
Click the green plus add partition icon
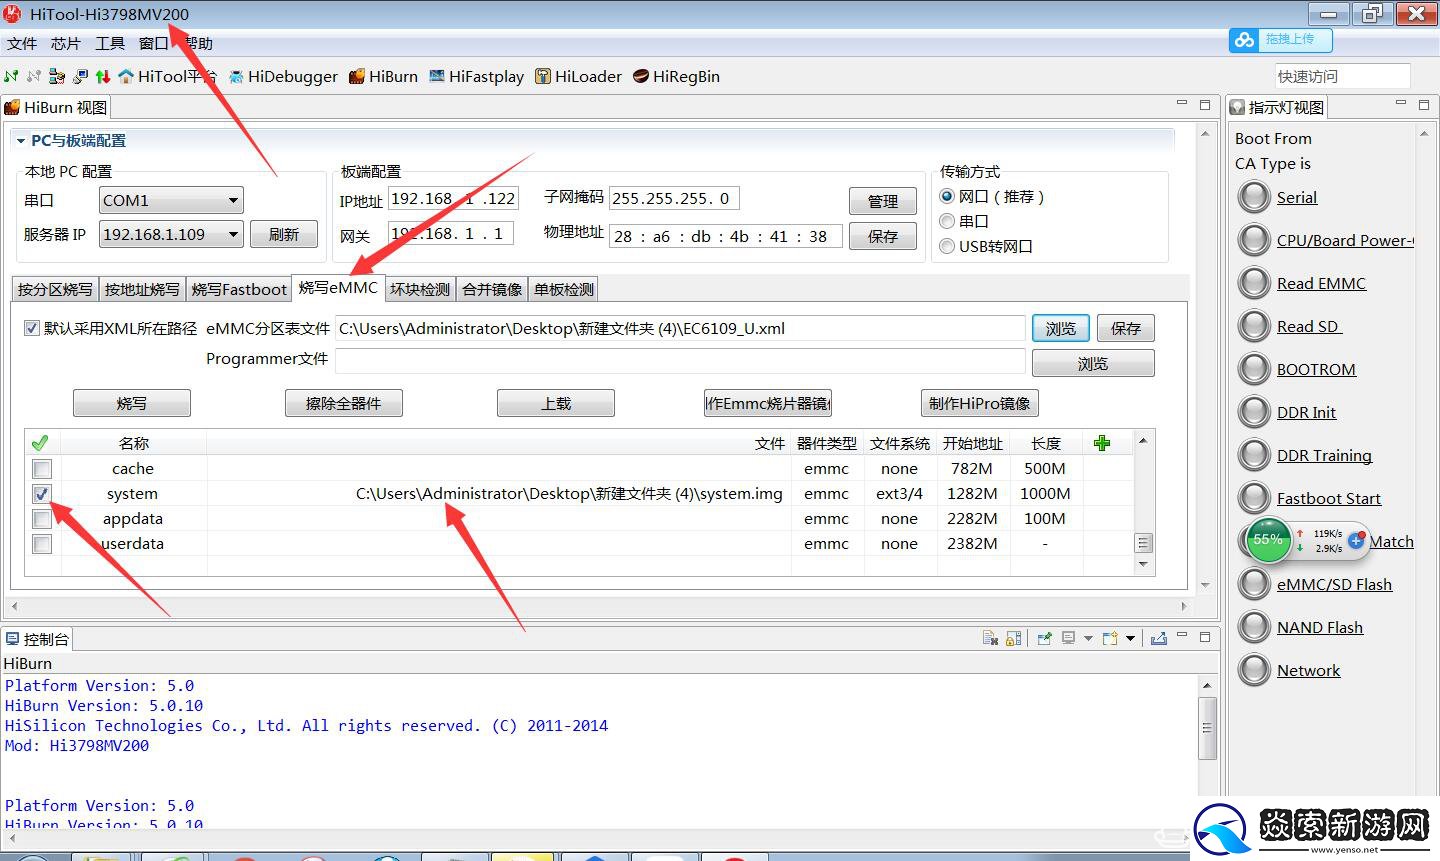point(1102,443)
